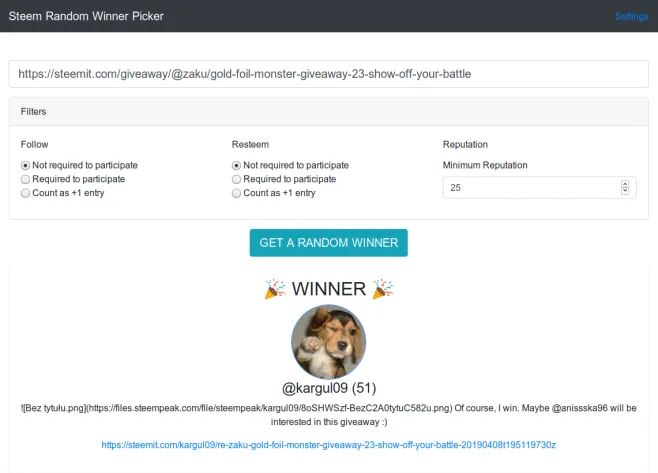Open the winner's steemit comment link
This screenshot has width=658, height=473.
(x=328, y=444)
